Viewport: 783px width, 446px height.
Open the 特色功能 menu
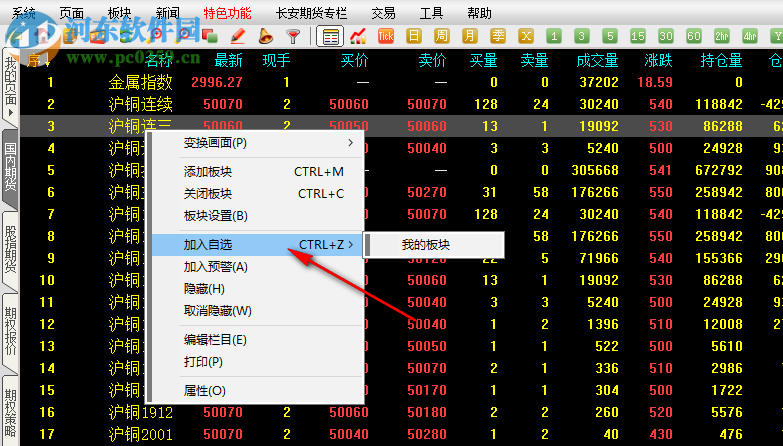227,13
